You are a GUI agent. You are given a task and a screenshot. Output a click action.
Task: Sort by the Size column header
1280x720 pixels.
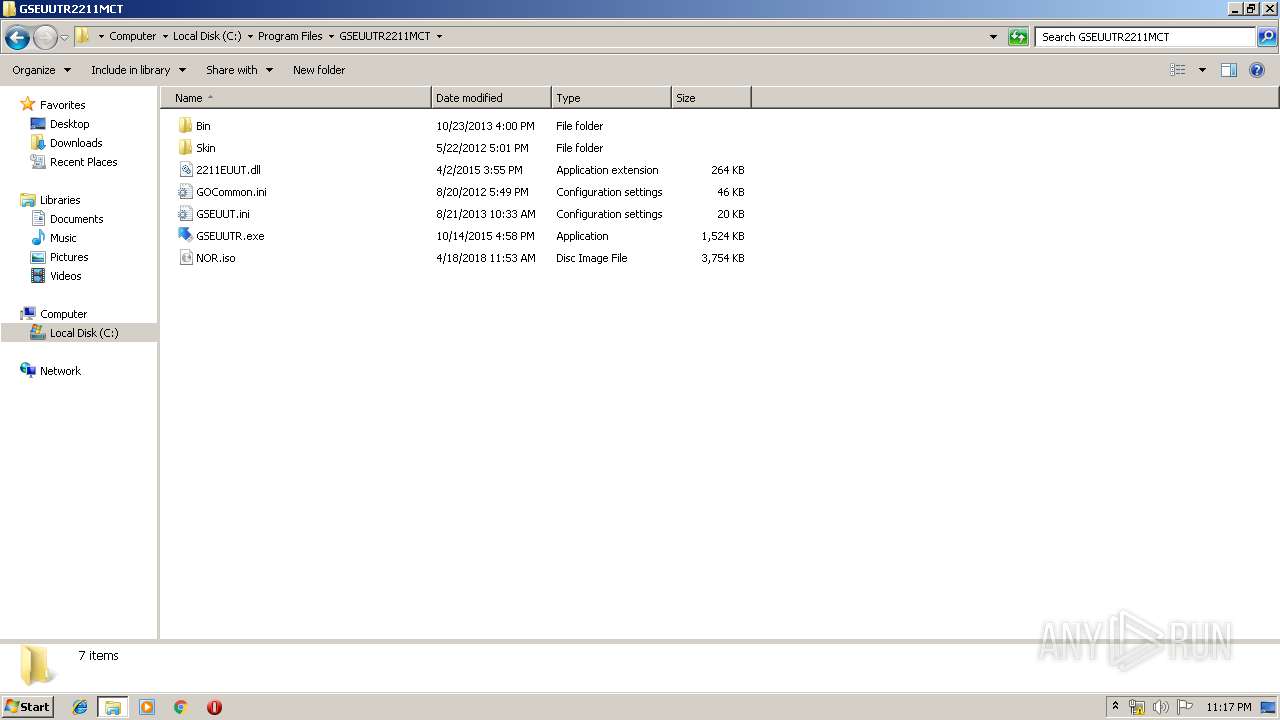[x=711, y=98]
